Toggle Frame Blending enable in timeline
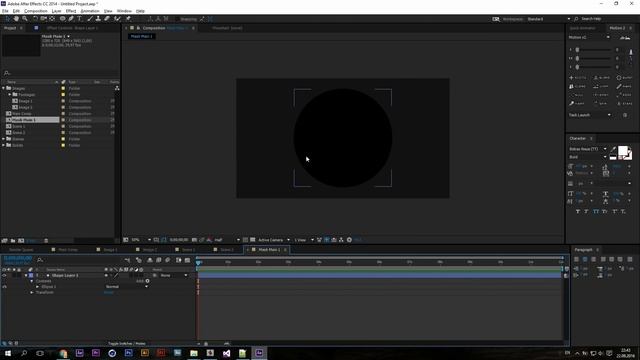The width and height of the screenshot is (640, 360). (158, 260)
